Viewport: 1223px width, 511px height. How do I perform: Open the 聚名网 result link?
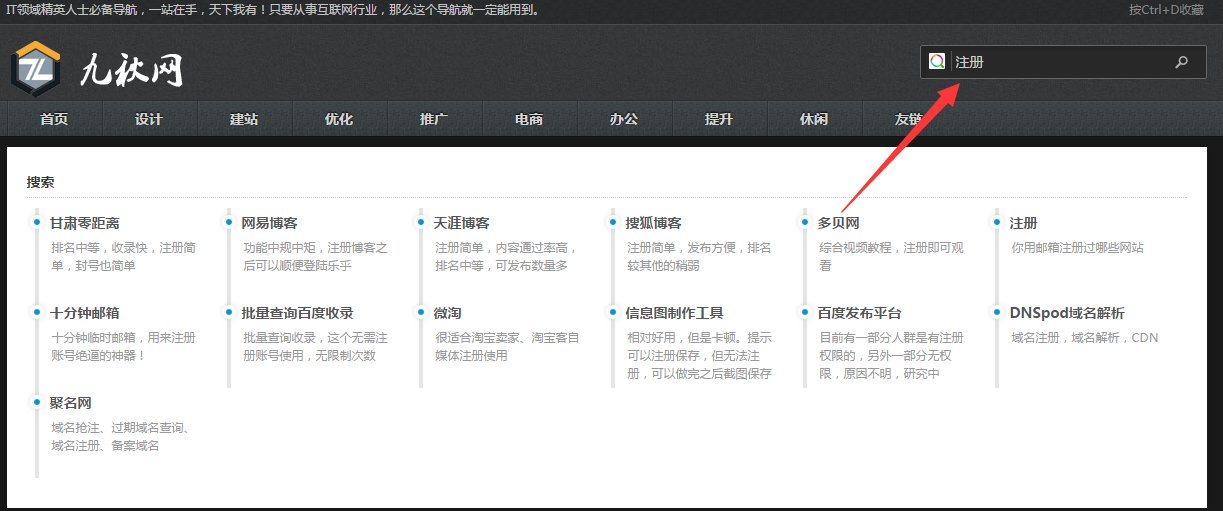pos(71,402)
